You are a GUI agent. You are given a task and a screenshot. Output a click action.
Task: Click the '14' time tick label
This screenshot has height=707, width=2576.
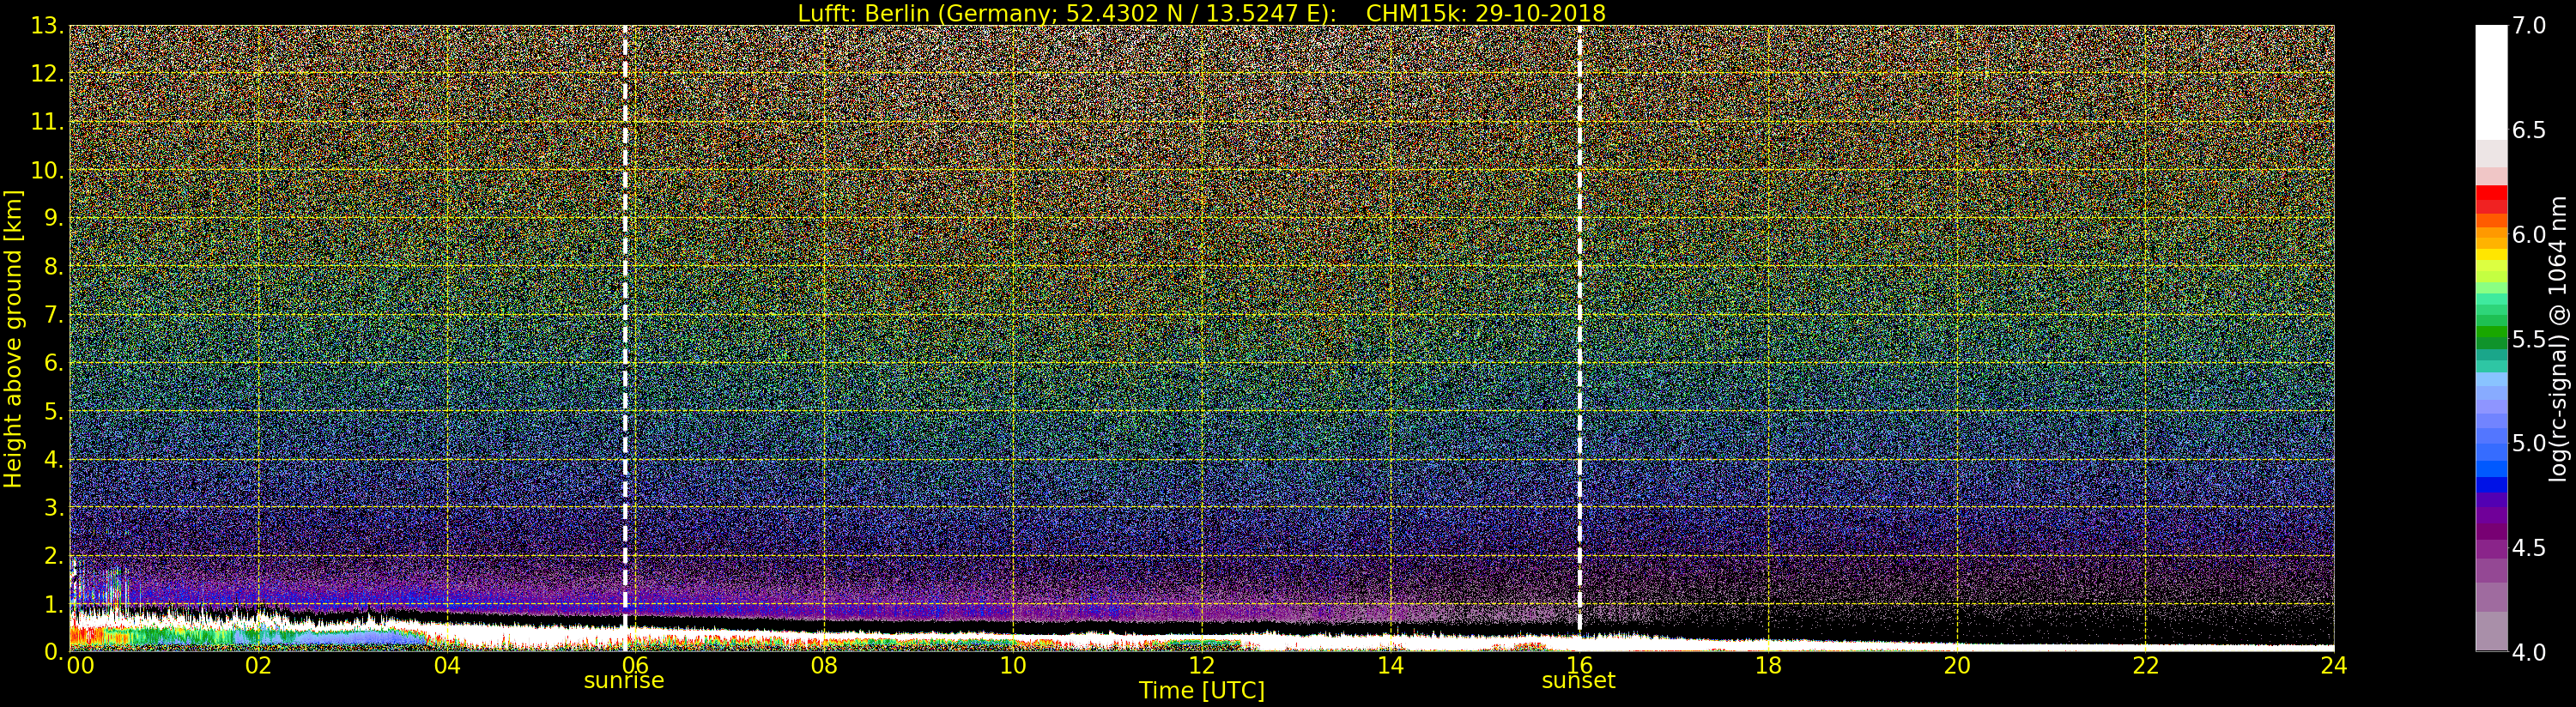[1391, 665]
